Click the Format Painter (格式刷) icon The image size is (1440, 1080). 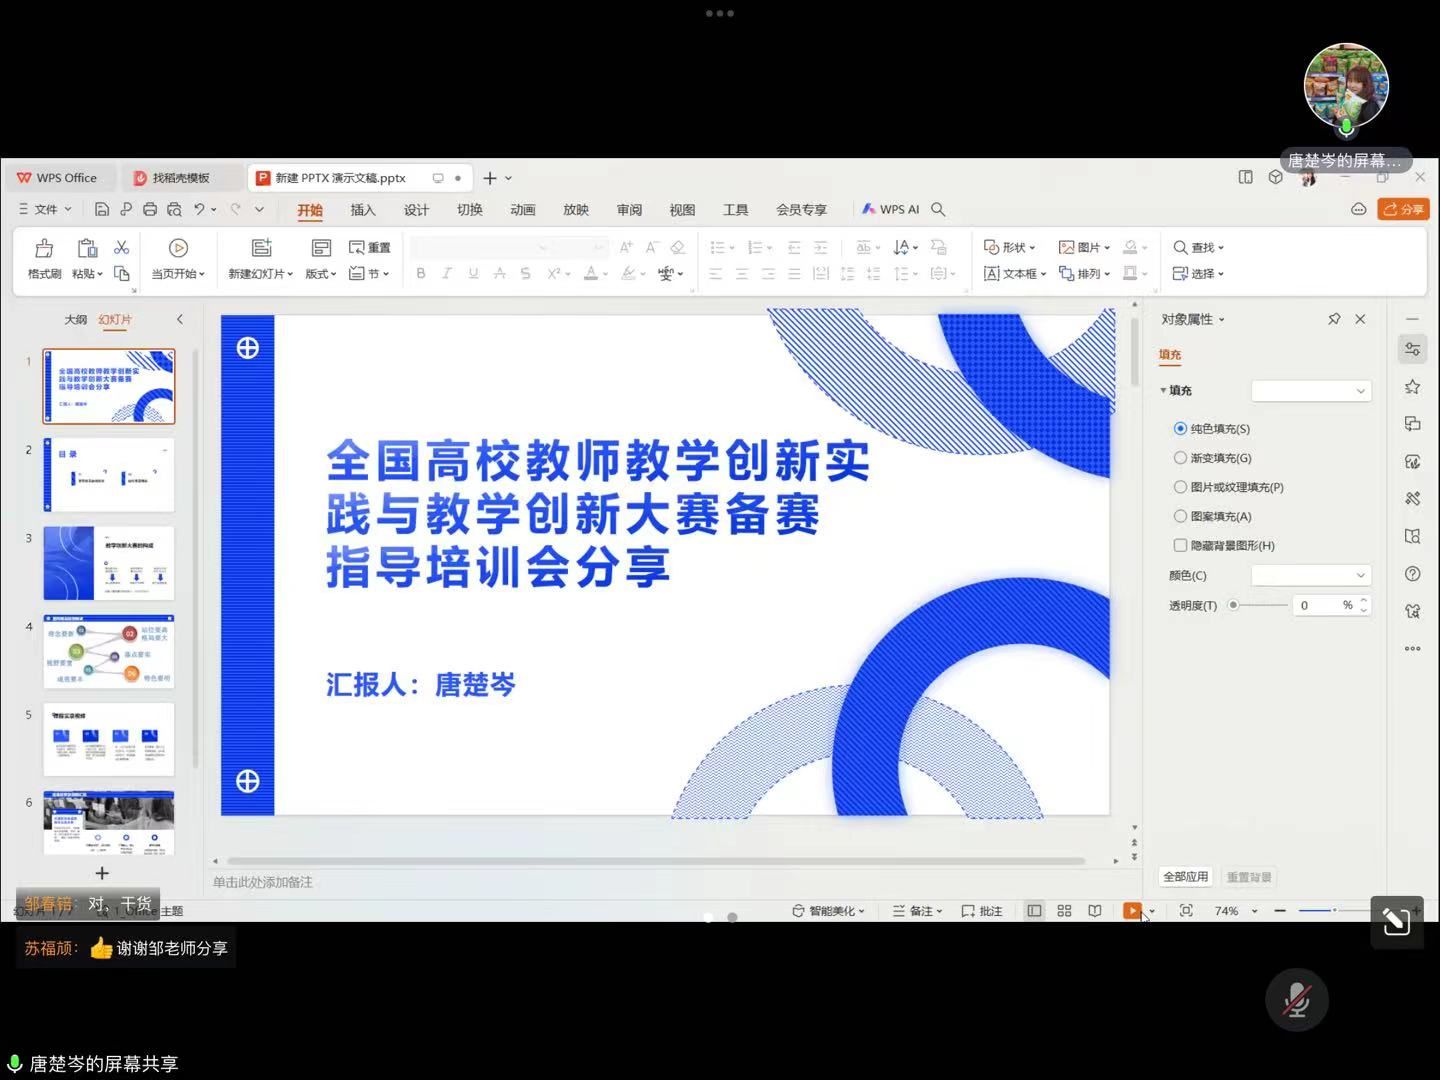point(44,248)
